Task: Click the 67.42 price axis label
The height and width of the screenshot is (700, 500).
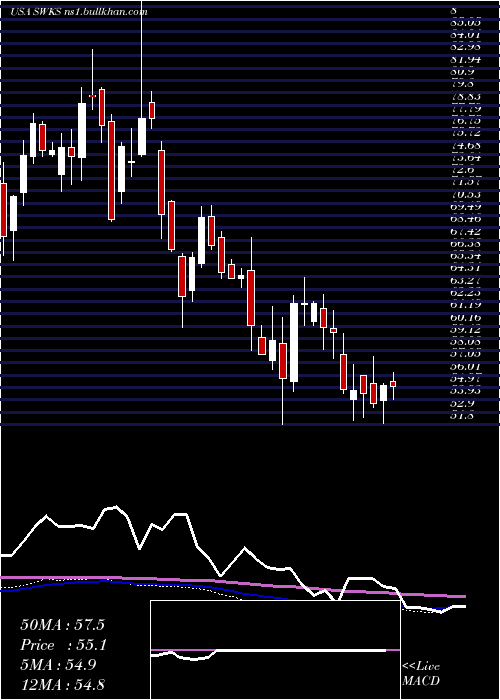Action: [465, 231]
